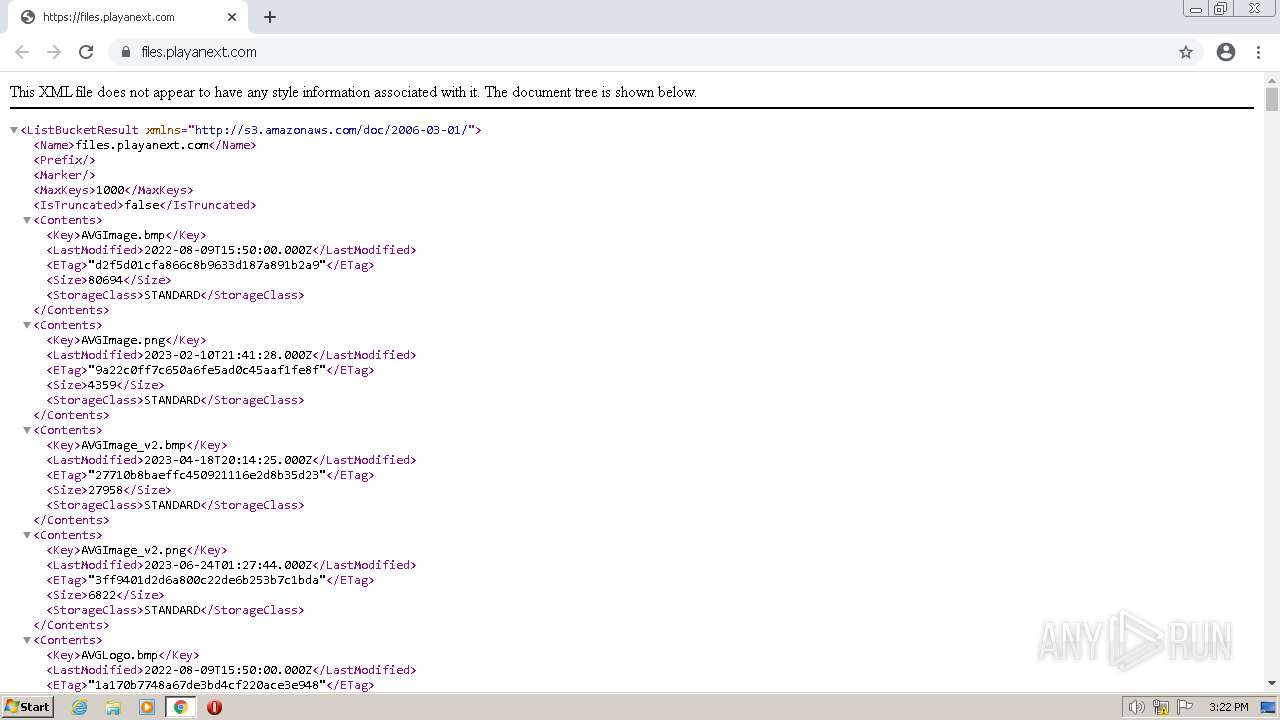Click the key name AVGImage_v2.bmp
1280x720 pixels.
[133, 445]
